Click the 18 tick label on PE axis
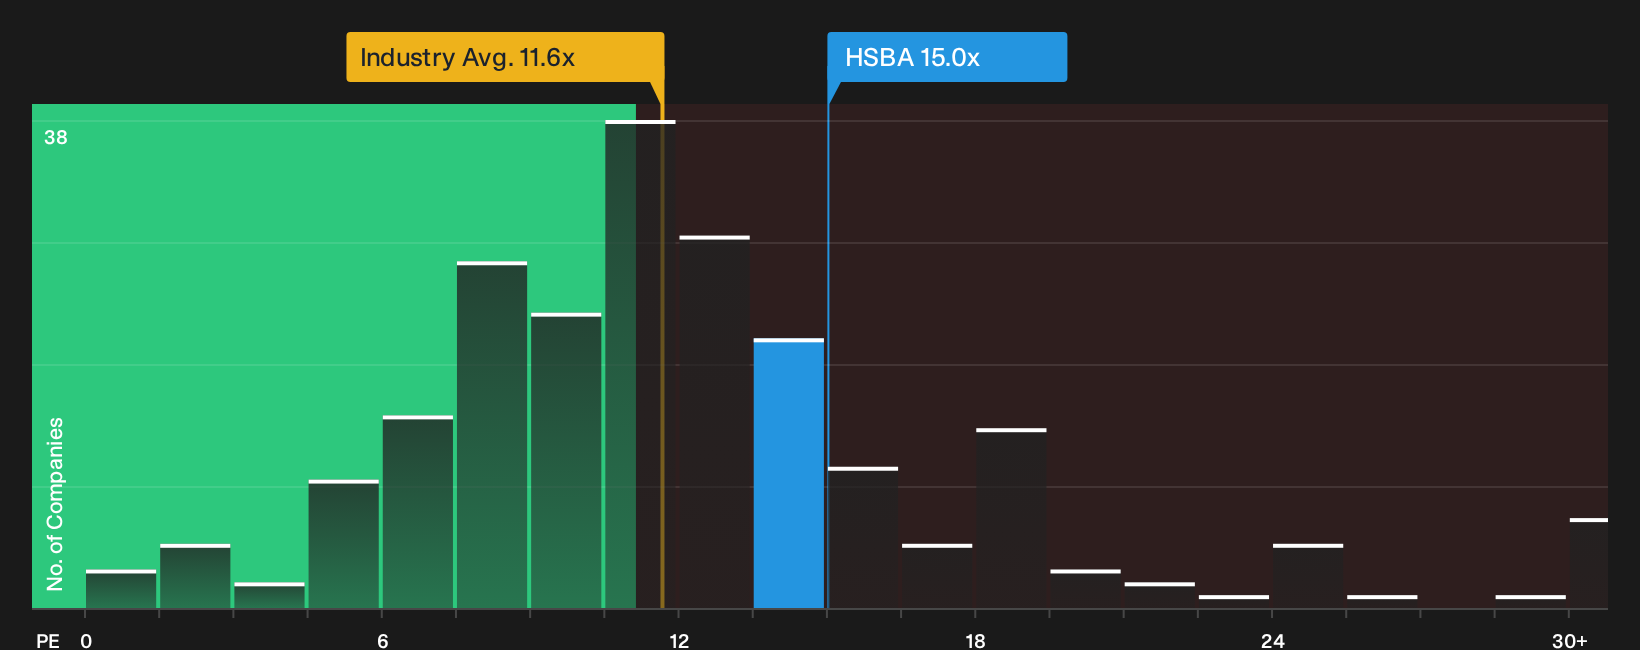 tap(976, 640)
